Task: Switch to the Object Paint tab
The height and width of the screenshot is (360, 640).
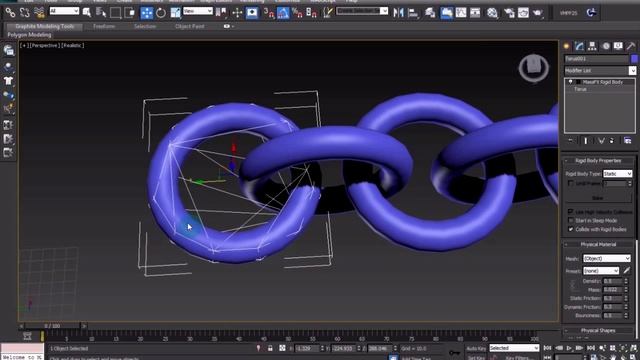Action: pyautogui.click(x=189, y=26)
